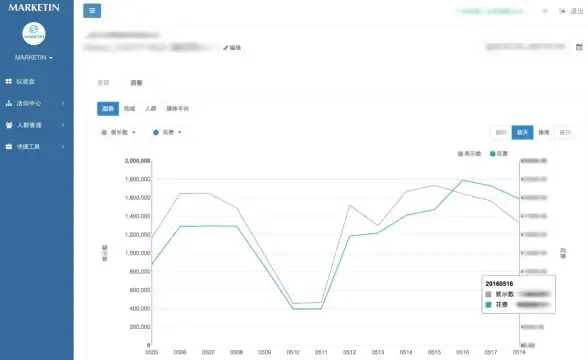Click the 1,000,000 y-axis label
Screen dimensions: 588x360
tap(138, 253)
